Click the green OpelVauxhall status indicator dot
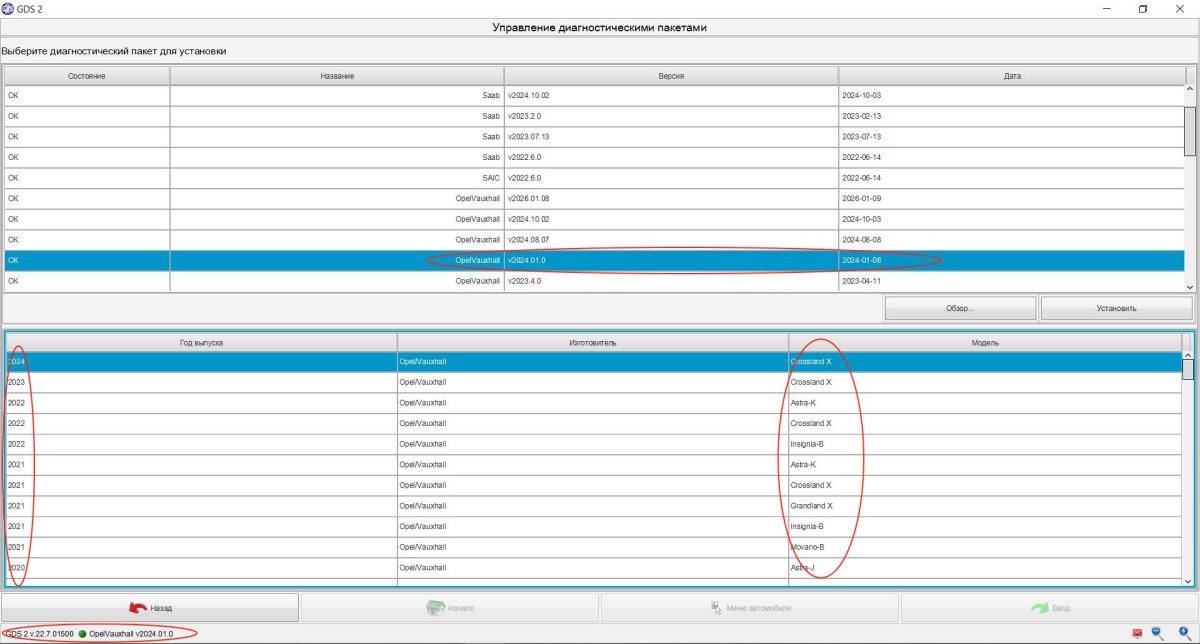The width and height of the screenshot is (1200, 644). coord(82,633)
